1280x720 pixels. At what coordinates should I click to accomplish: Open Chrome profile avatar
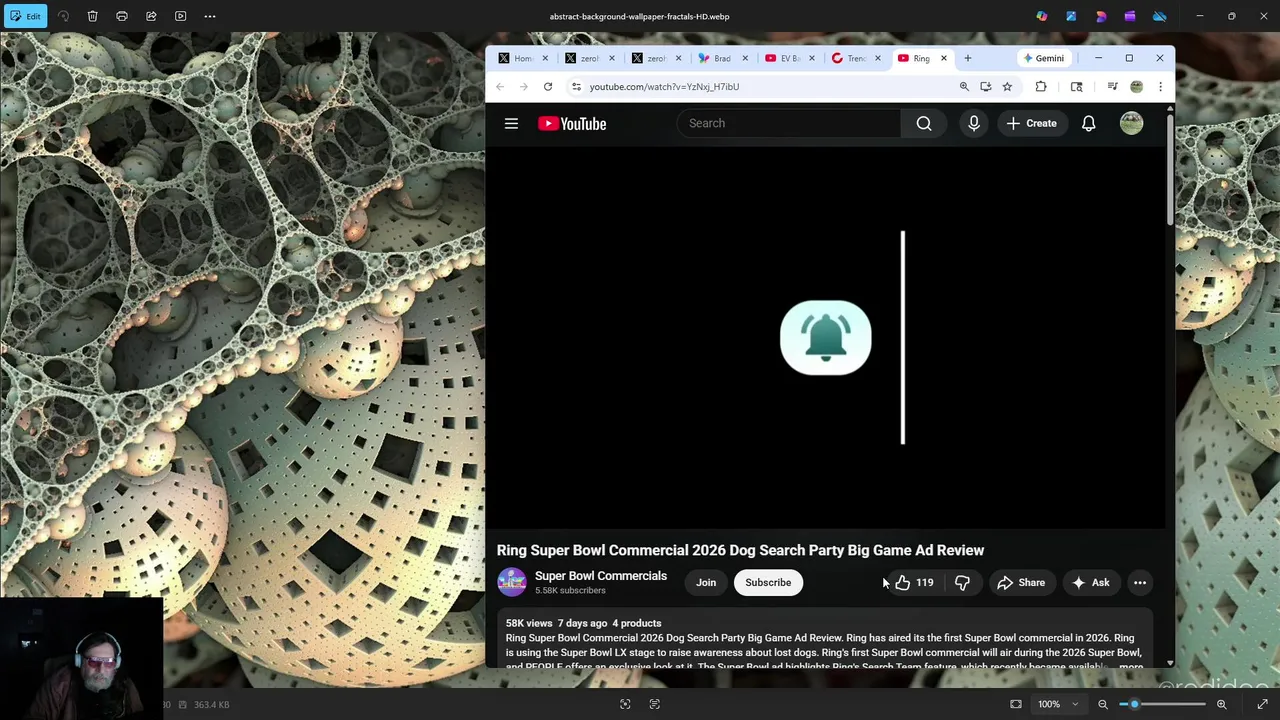pos(1136,87)
